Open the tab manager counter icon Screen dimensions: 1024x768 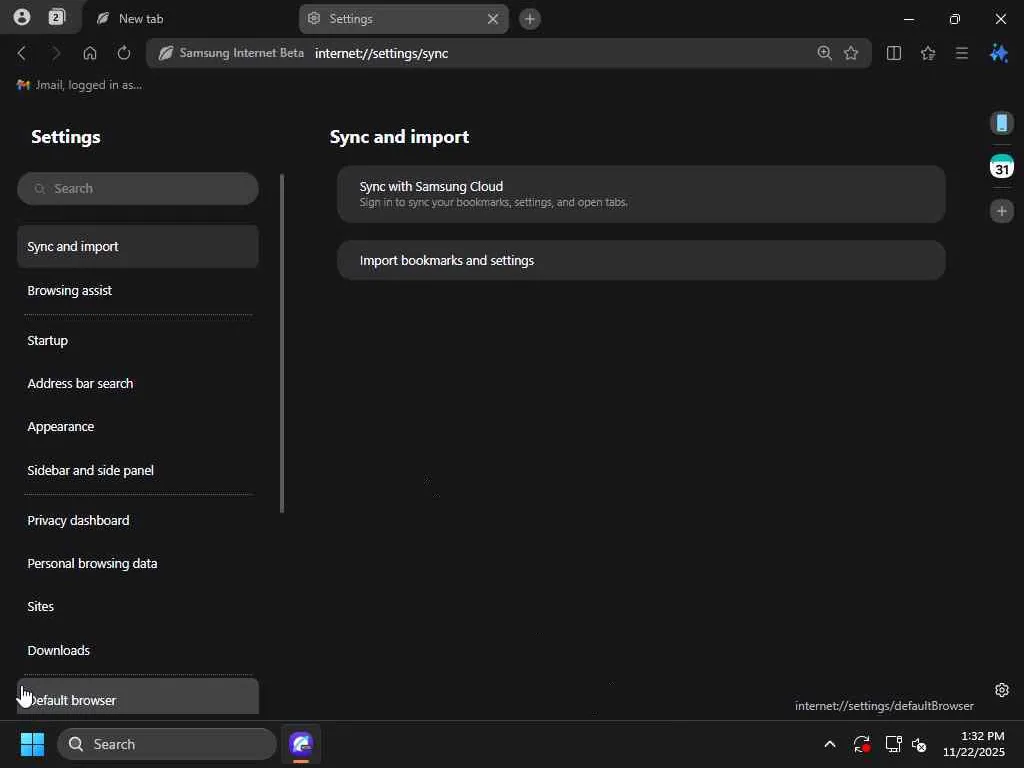[x=57, y=18]
